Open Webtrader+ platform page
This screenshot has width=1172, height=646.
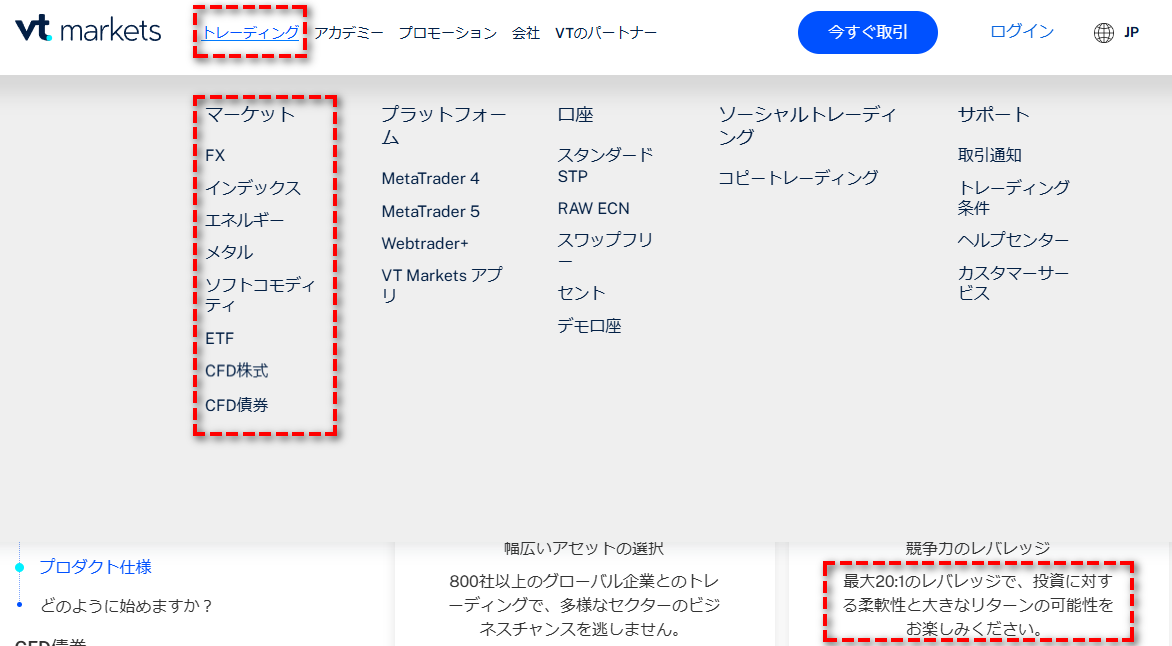pos(425,244)
